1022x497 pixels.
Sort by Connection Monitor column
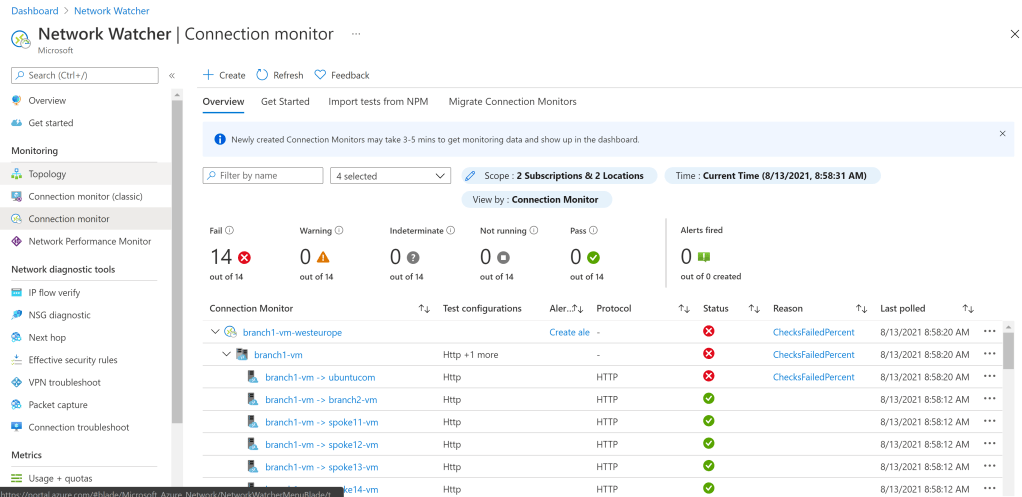point(424,309)
